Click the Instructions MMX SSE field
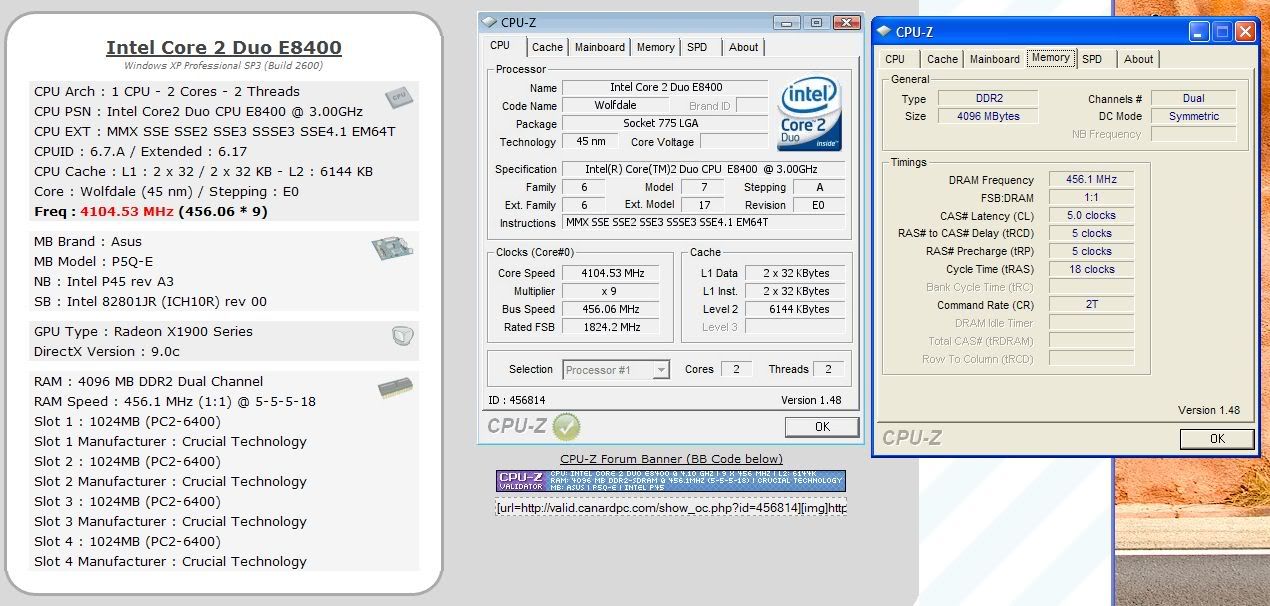The image size is (1270, 606). click(x=704, y=223)
